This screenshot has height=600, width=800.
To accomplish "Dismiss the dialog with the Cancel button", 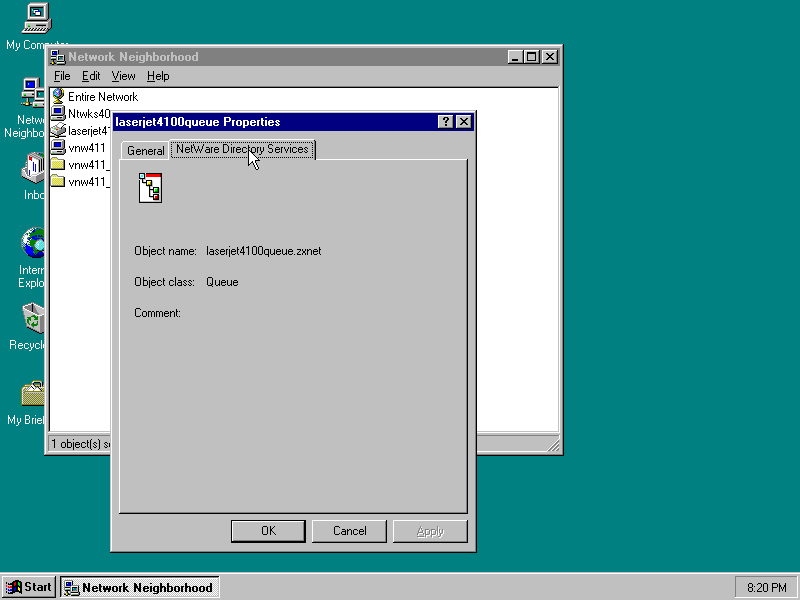I will tap(349, 531).
